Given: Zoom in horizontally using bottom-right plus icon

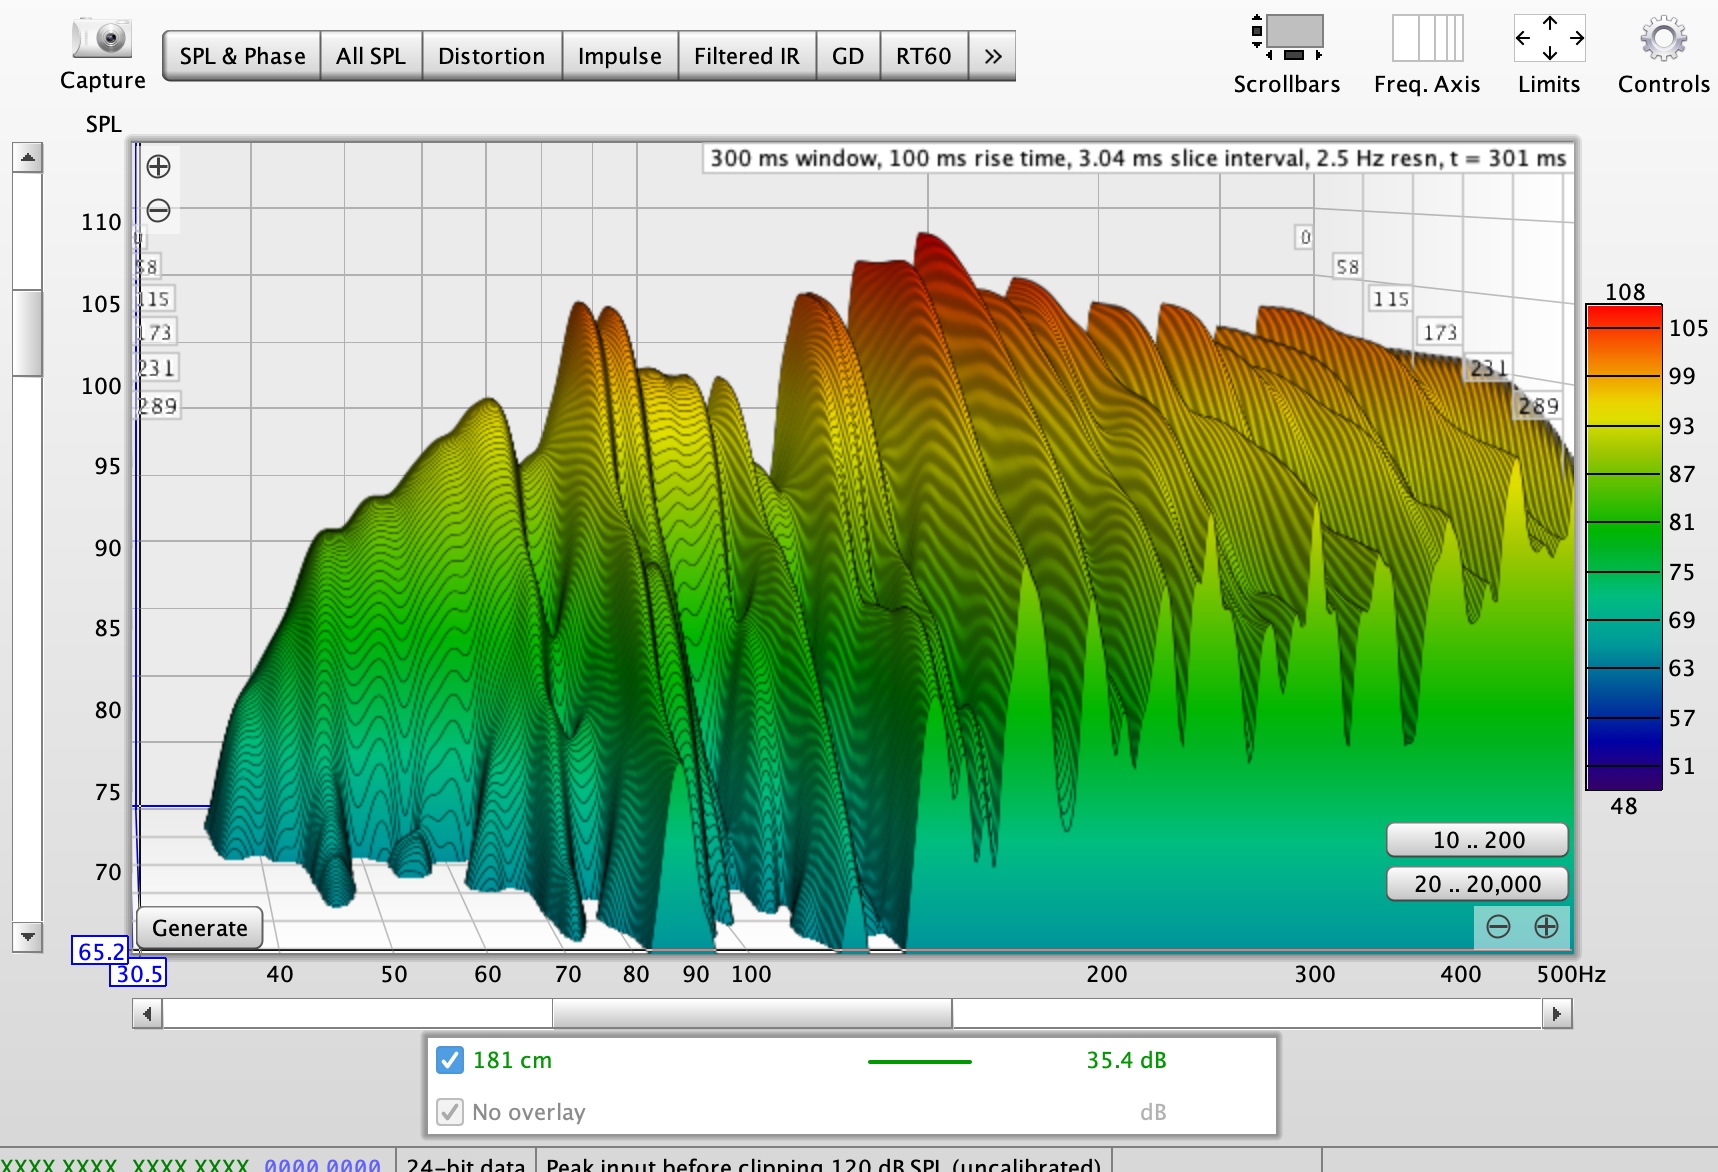Looking at the screenshot, I should pyautogui.click(x=1546, y=927).
